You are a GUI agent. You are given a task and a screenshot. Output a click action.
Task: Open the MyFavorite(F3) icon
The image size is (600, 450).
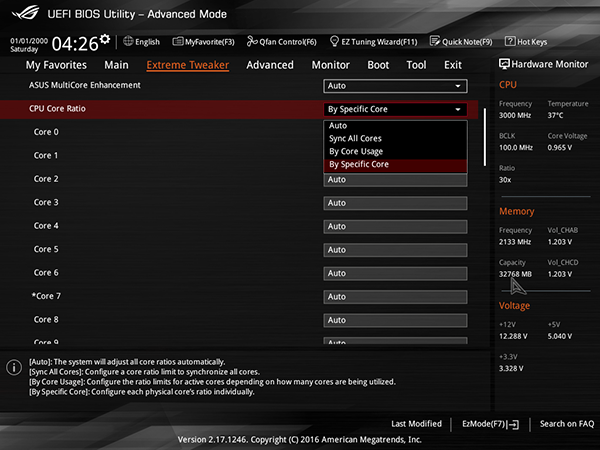tap(178, 41)
